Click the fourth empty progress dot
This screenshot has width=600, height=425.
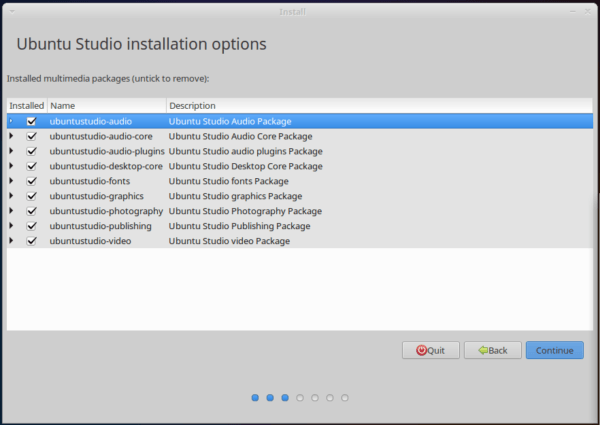click(300, 398)
